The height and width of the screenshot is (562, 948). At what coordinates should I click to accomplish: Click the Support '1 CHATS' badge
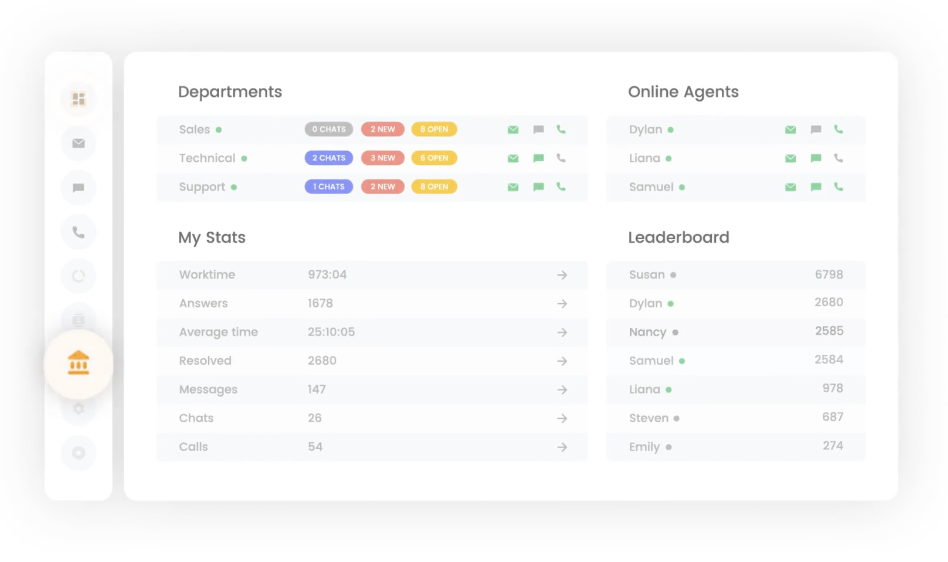[329, 187]
